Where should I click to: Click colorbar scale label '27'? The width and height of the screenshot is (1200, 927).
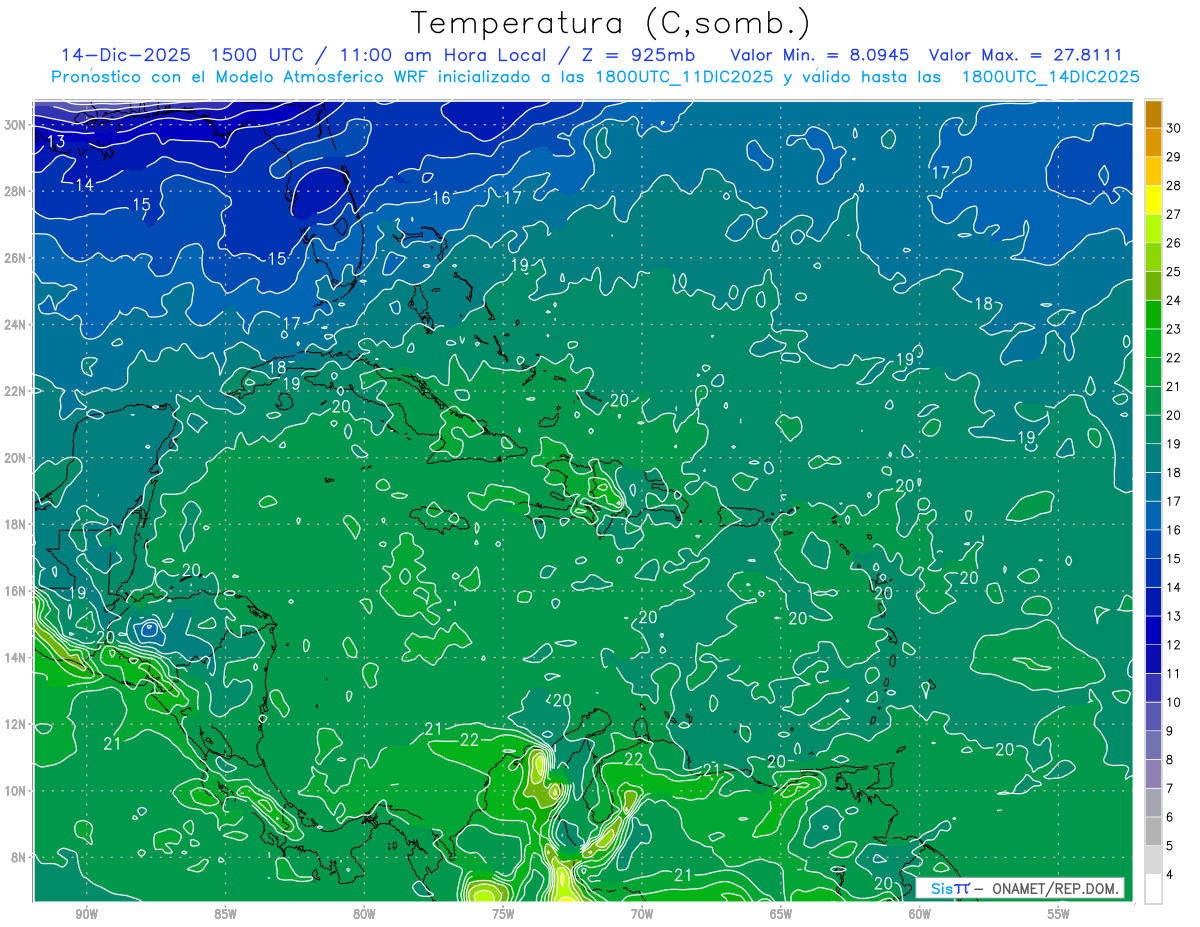[1174, 214]
